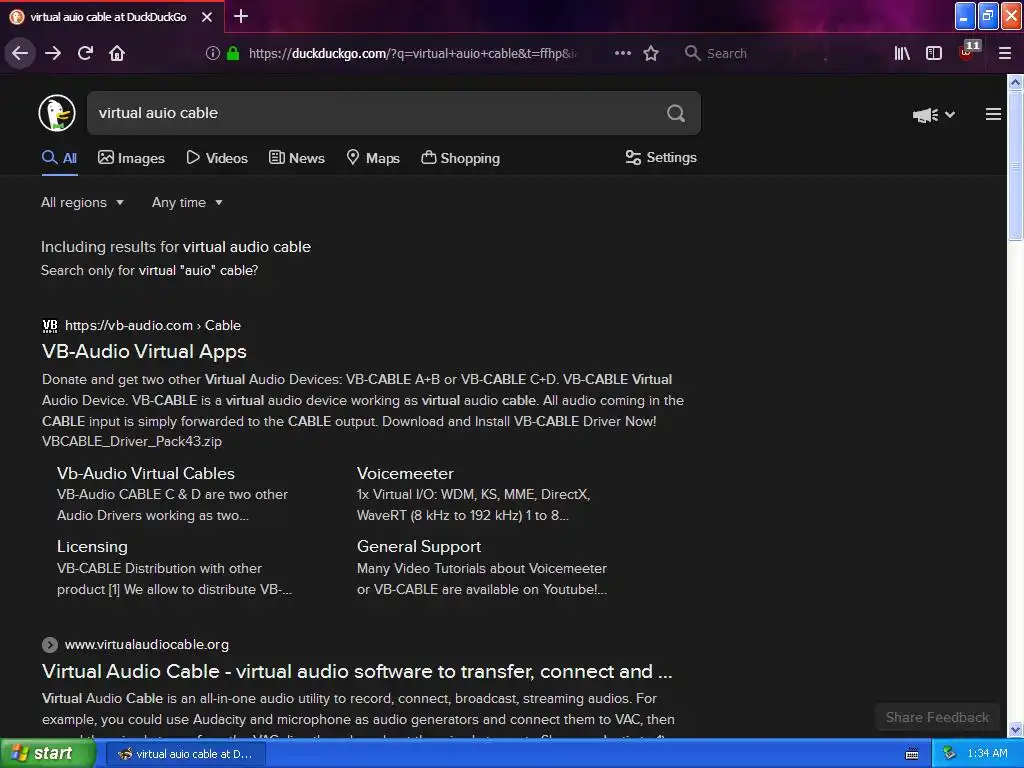Close the DuckDuckGo tab
The image size is (1024, 768).
click(x=207, y=17)
